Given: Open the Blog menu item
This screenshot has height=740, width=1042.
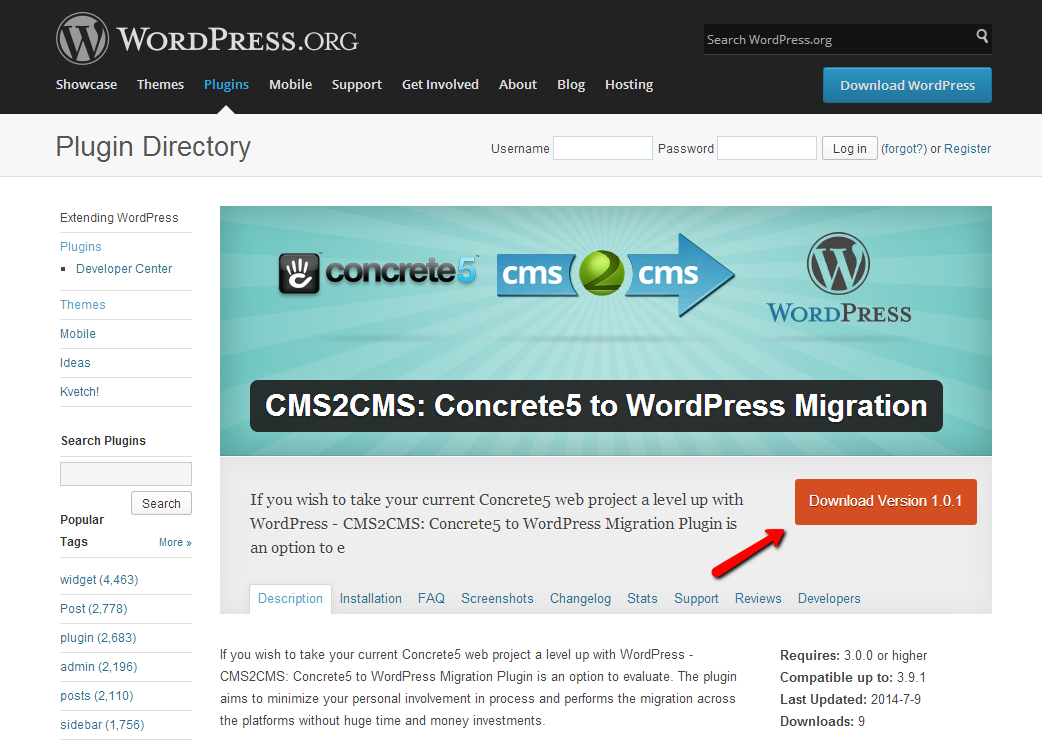Looking at the screenshot, I should (x=571, y=84).
